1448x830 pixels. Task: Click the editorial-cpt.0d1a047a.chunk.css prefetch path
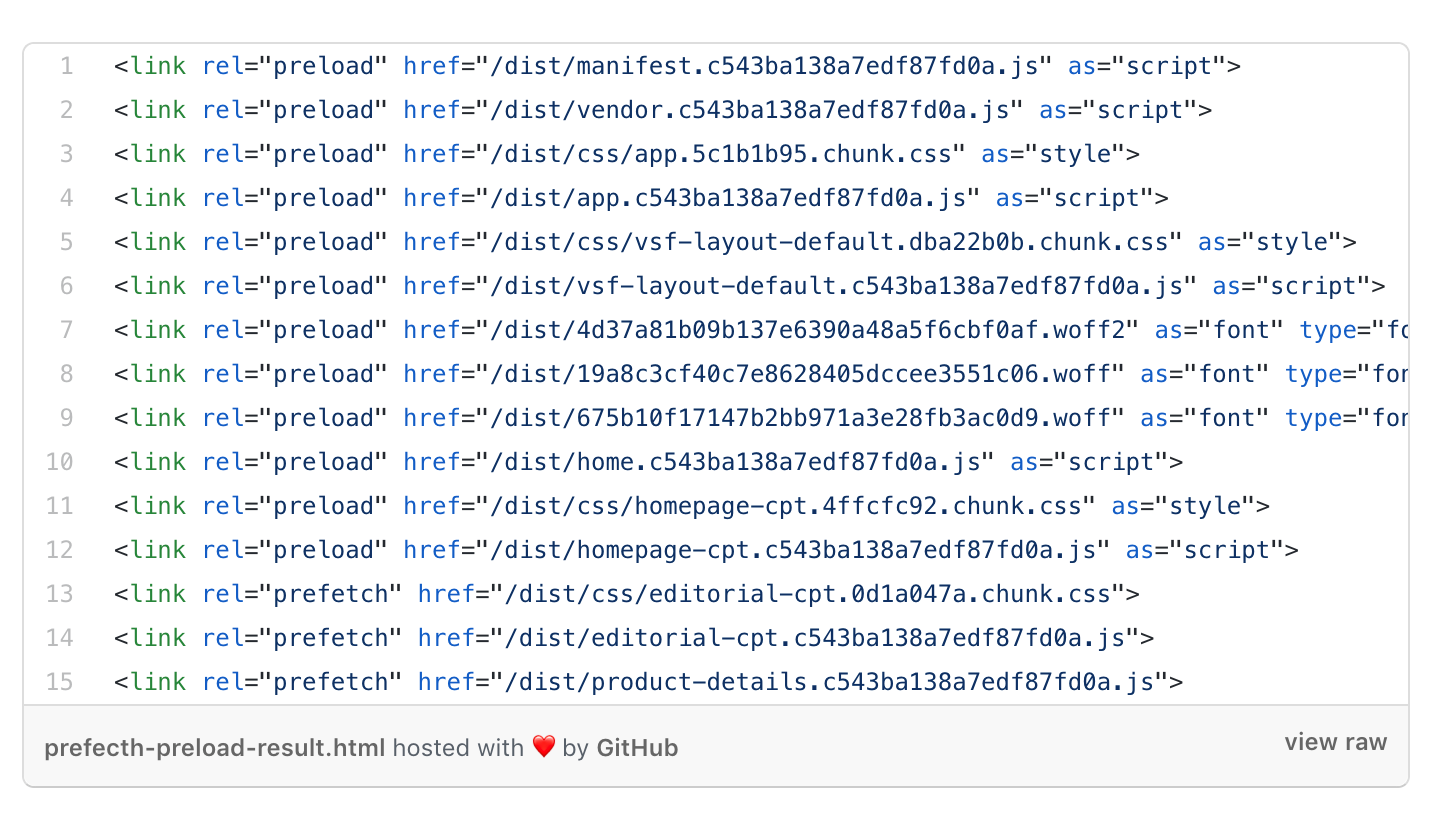tap(807, 595)
